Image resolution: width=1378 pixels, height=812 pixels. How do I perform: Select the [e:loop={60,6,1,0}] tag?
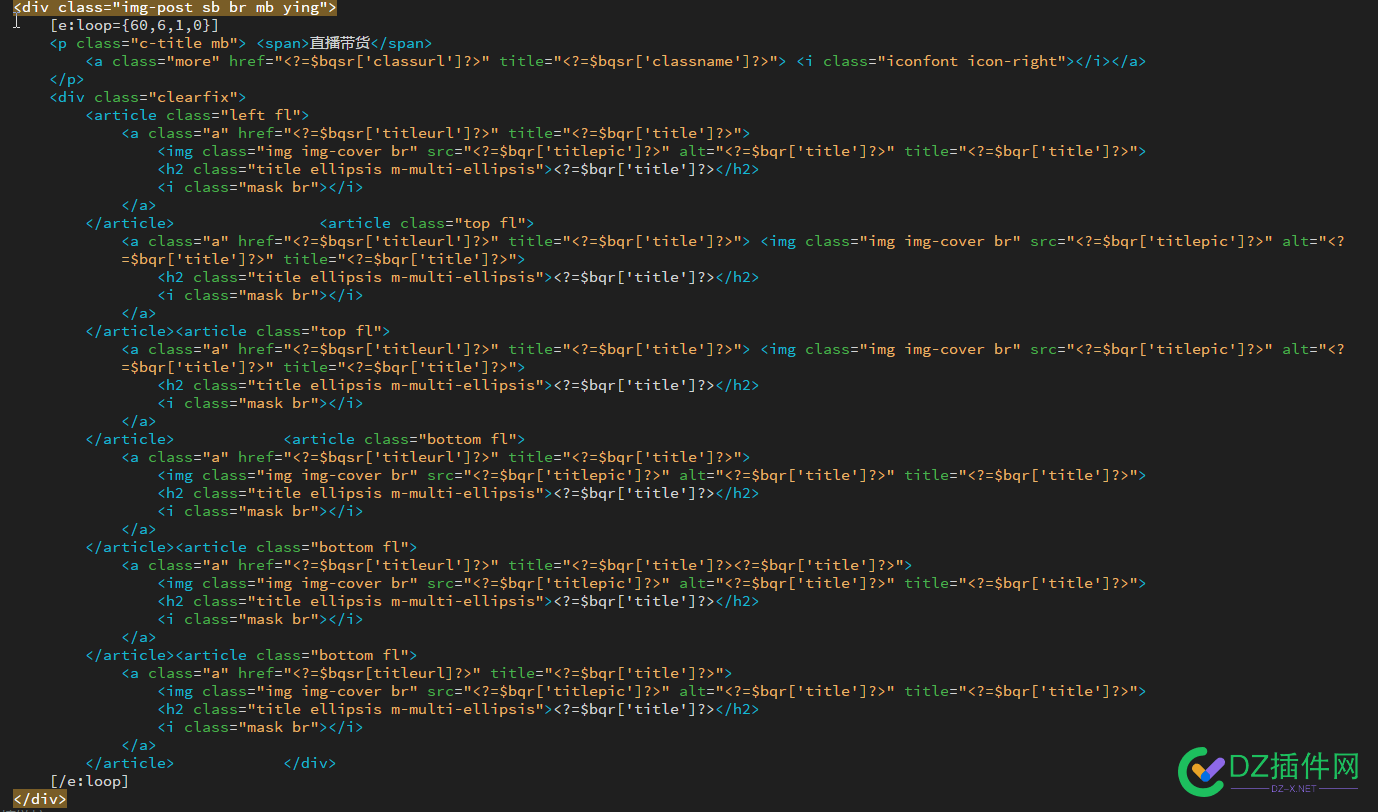tap(134, 25)
